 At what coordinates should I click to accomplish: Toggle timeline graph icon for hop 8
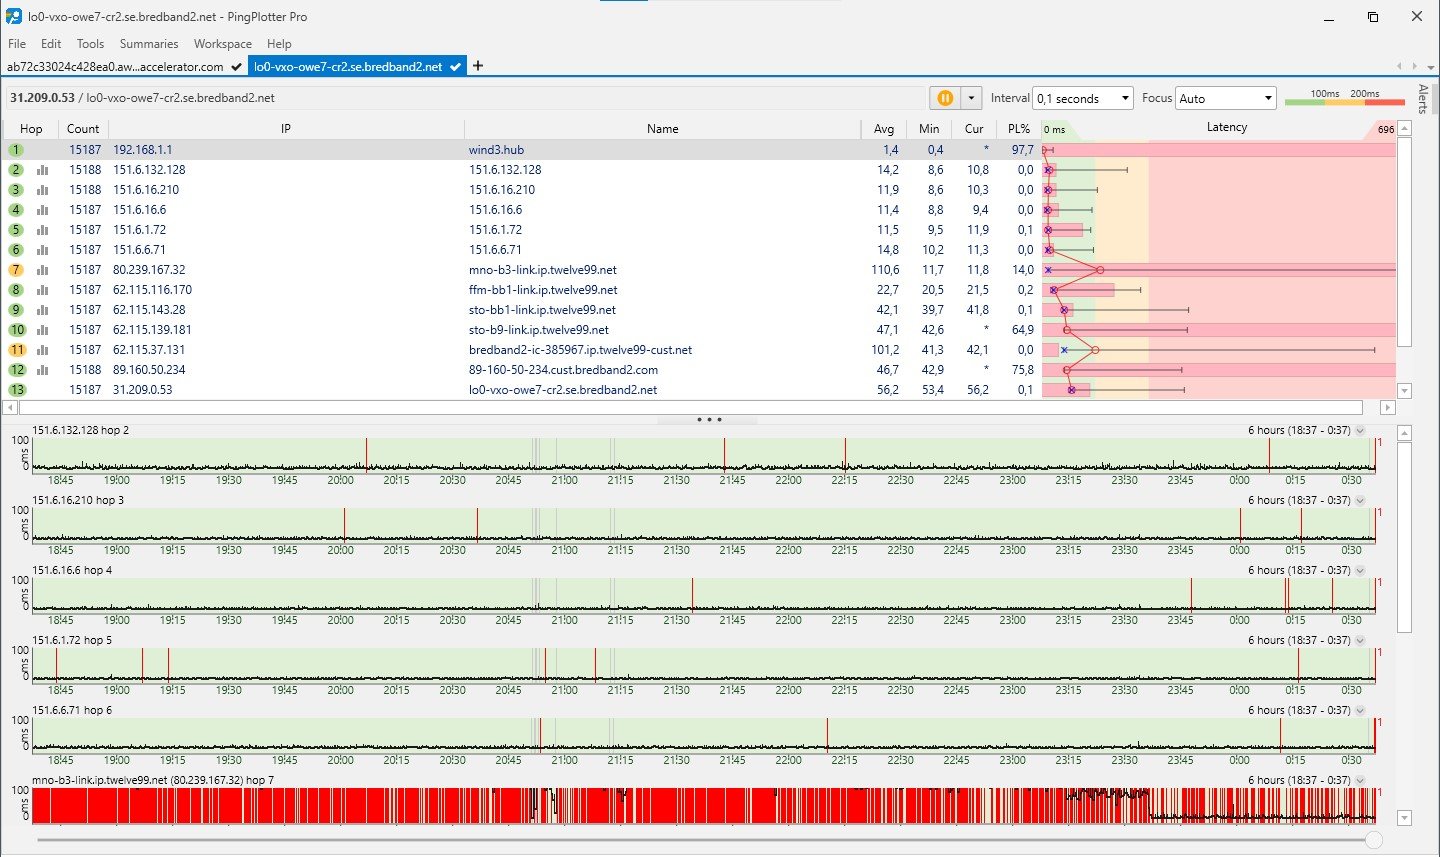(x=42, y=290)
